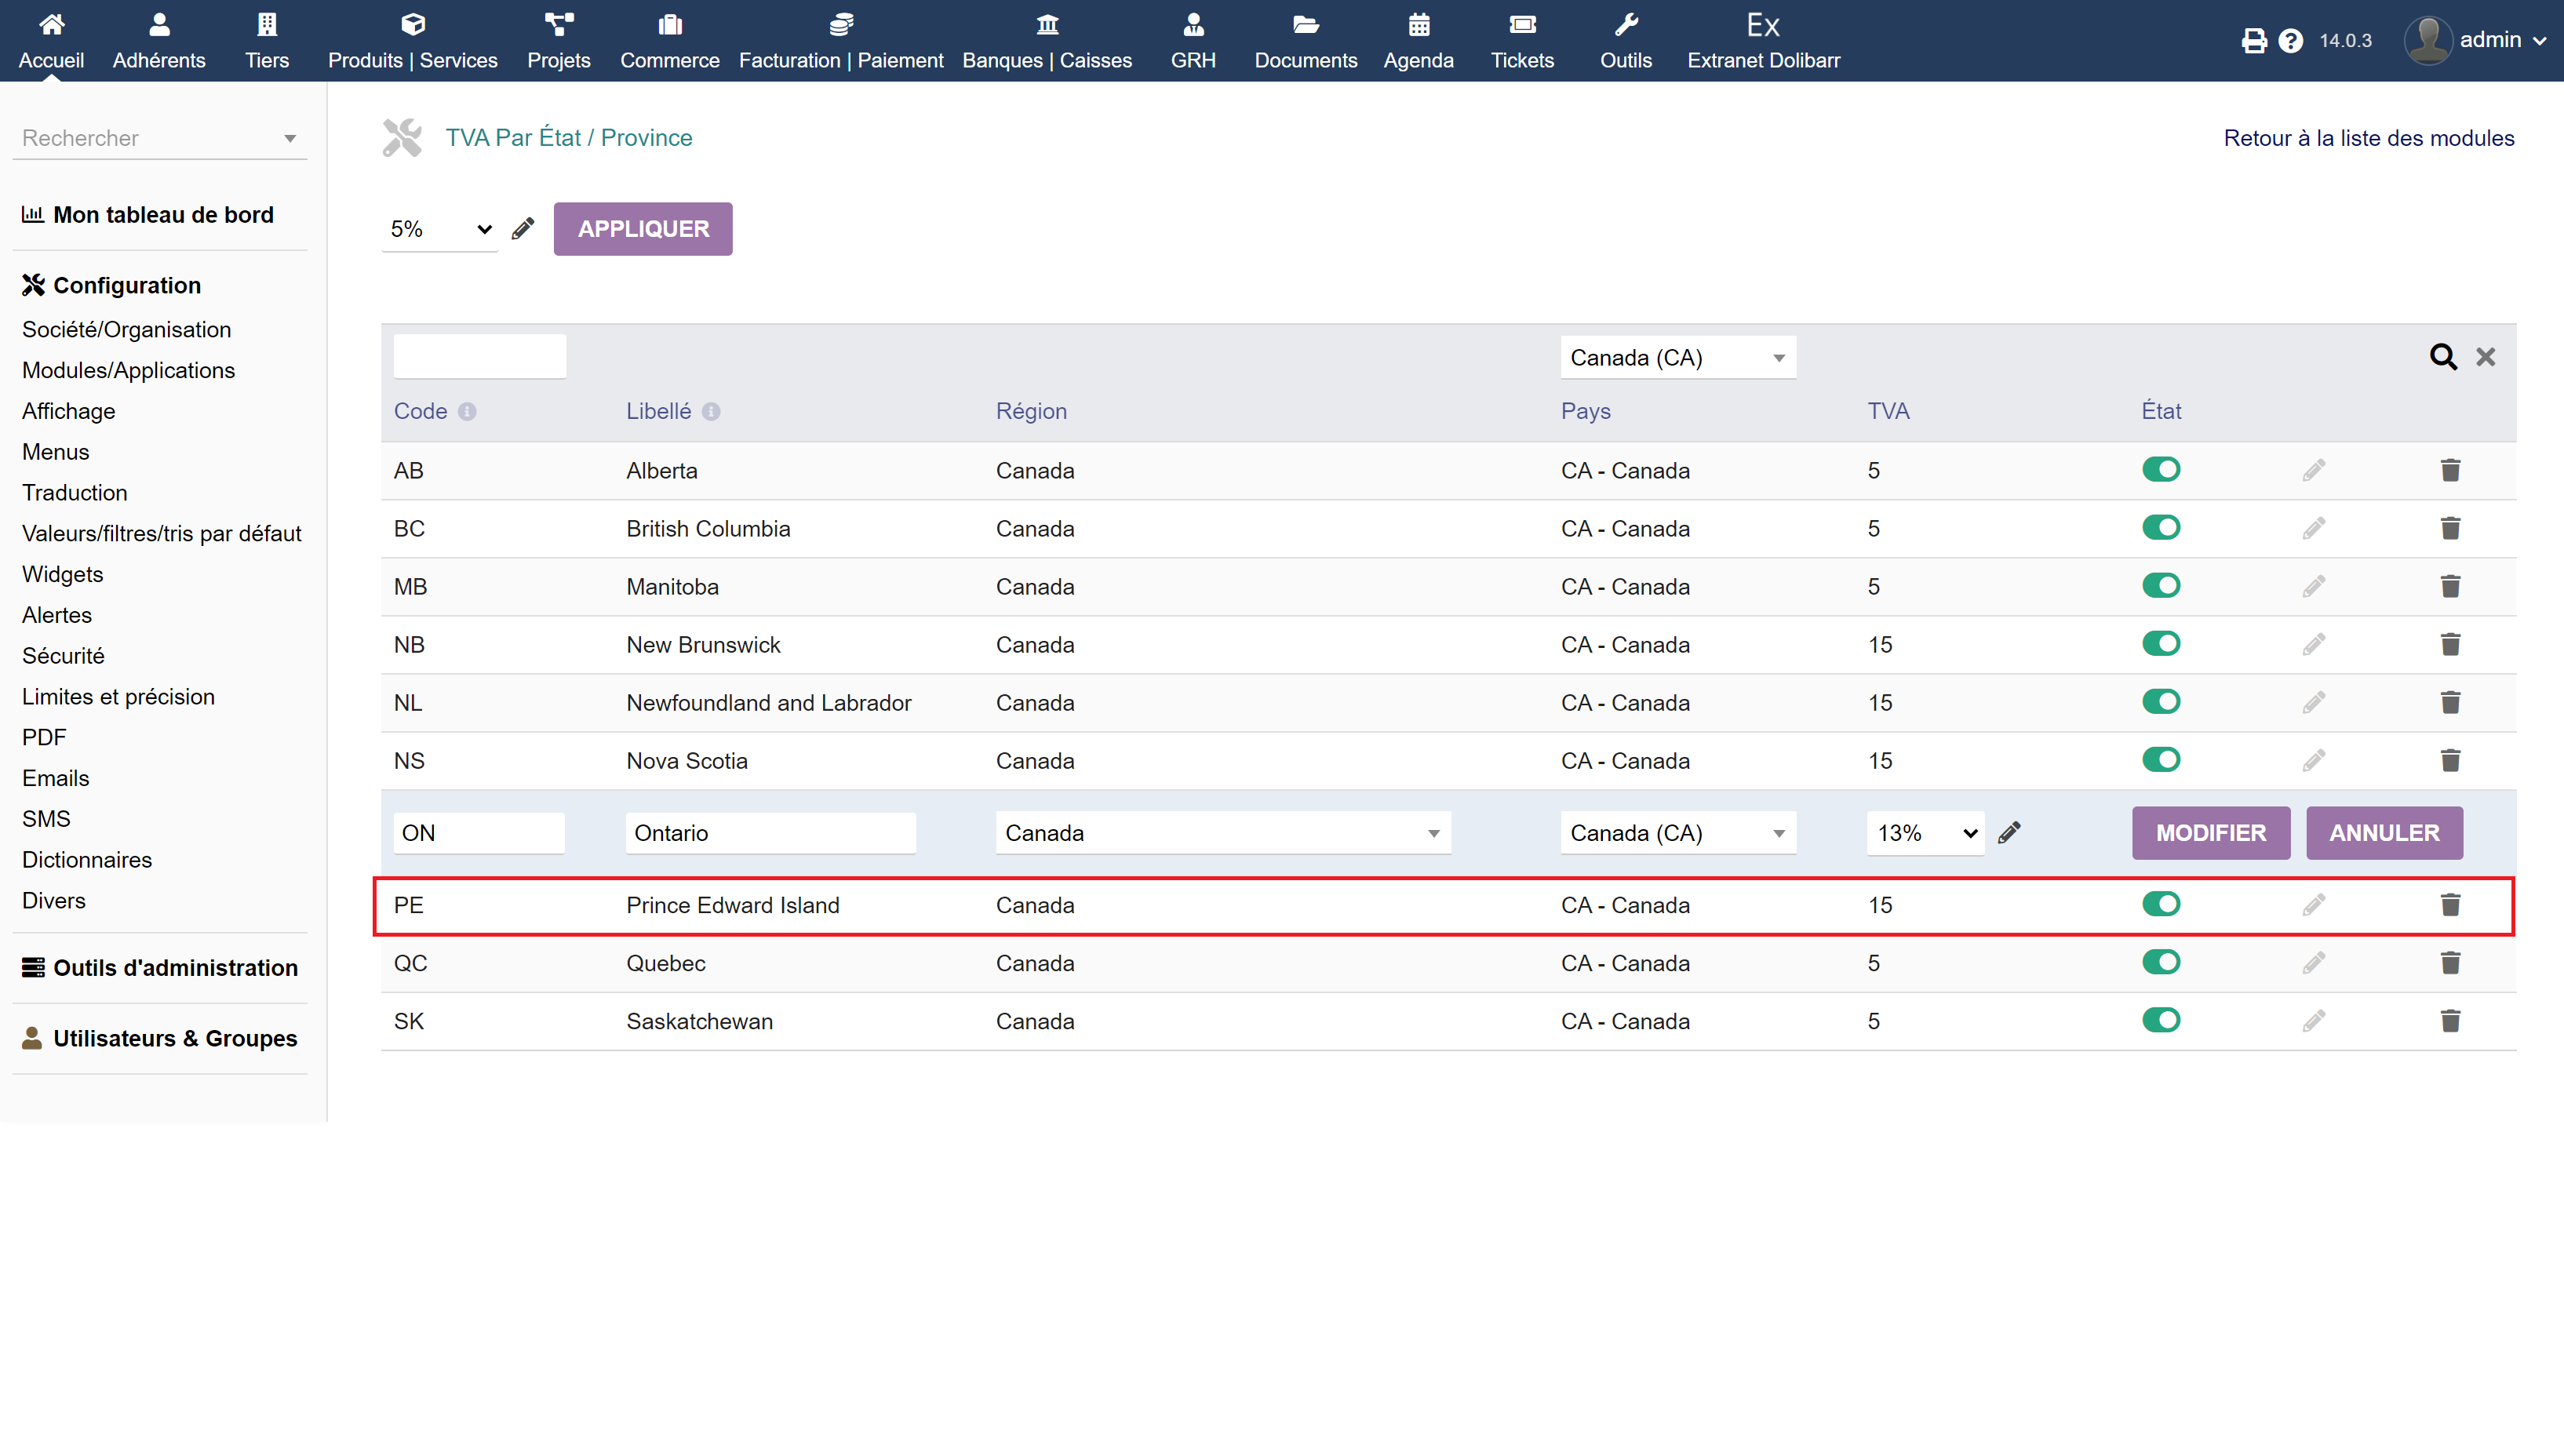Viewport: 2564px width, 1456px height.
Task: Toggle Prince Edward Island status switch
Action: (2160, 904)
